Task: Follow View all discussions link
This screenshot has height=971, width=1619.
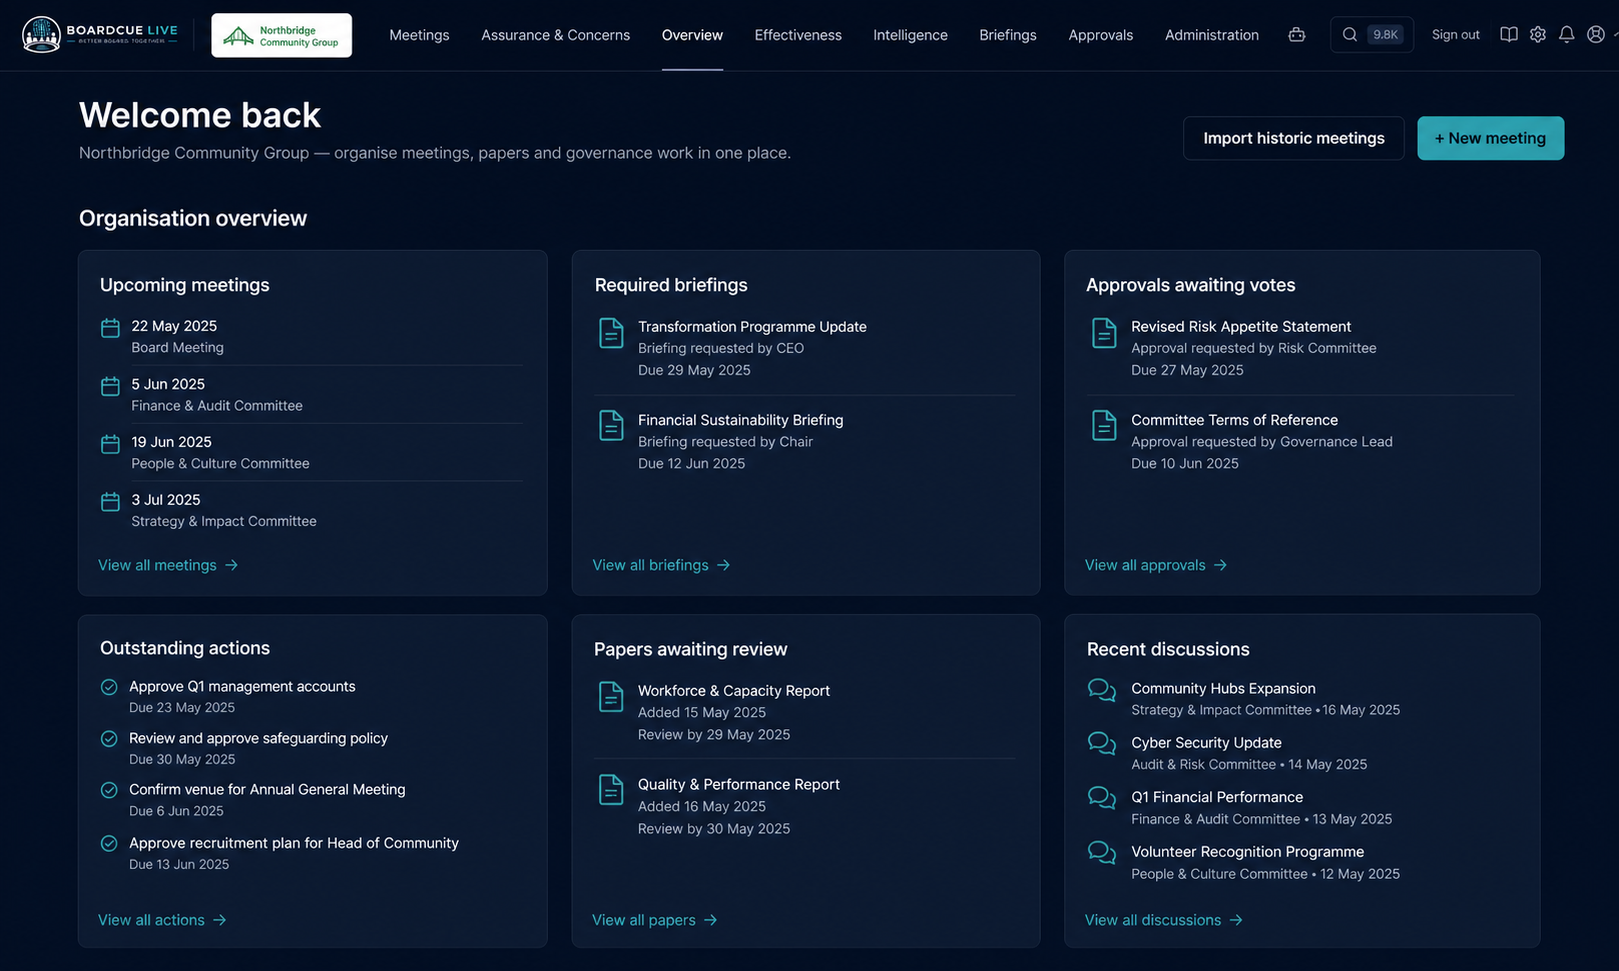Action: click(1163, 920)
